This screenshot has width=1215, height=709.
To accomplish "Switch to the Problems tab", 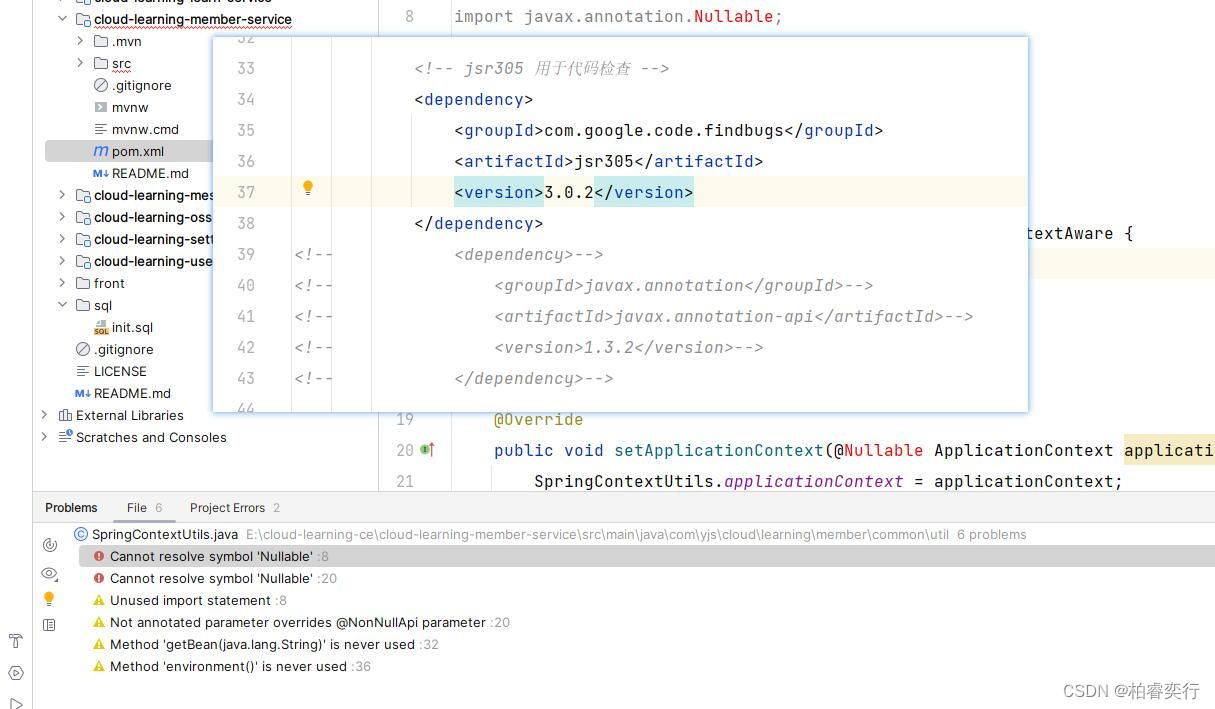I will (x=71, y=508).
